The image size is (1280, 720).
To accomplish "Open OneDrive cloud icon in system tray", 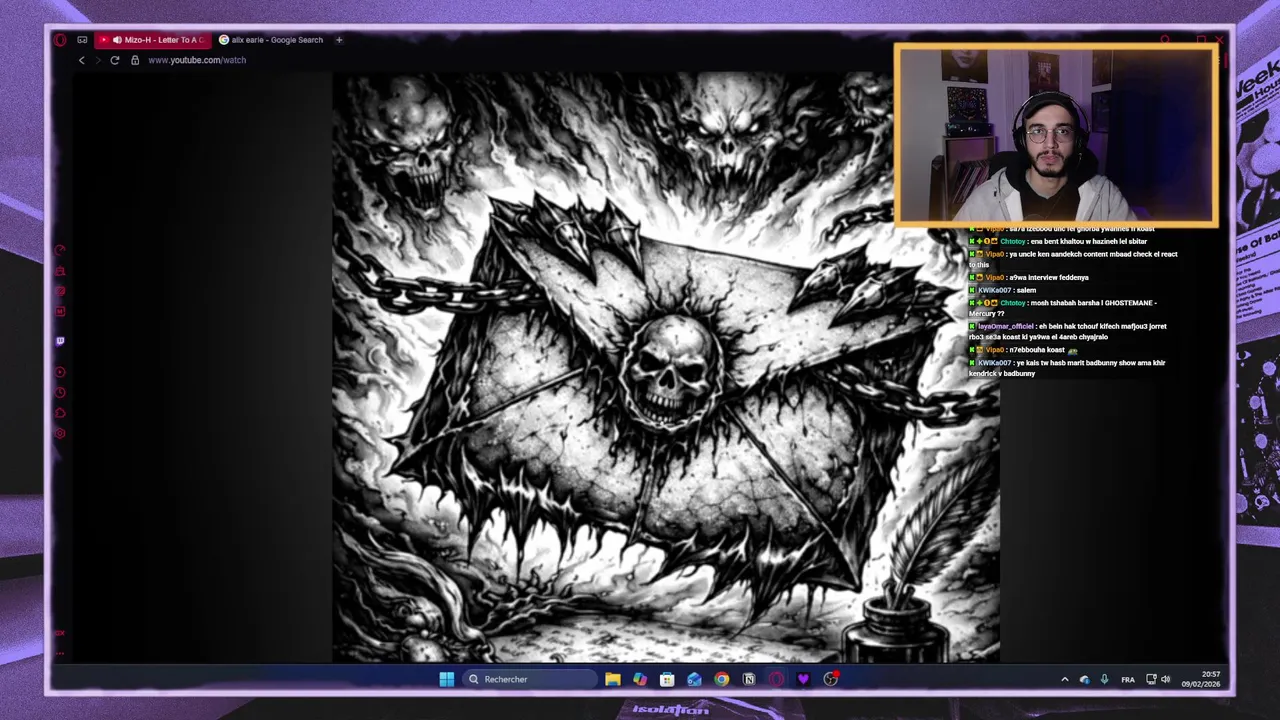I will click(x=1085, y=680).
